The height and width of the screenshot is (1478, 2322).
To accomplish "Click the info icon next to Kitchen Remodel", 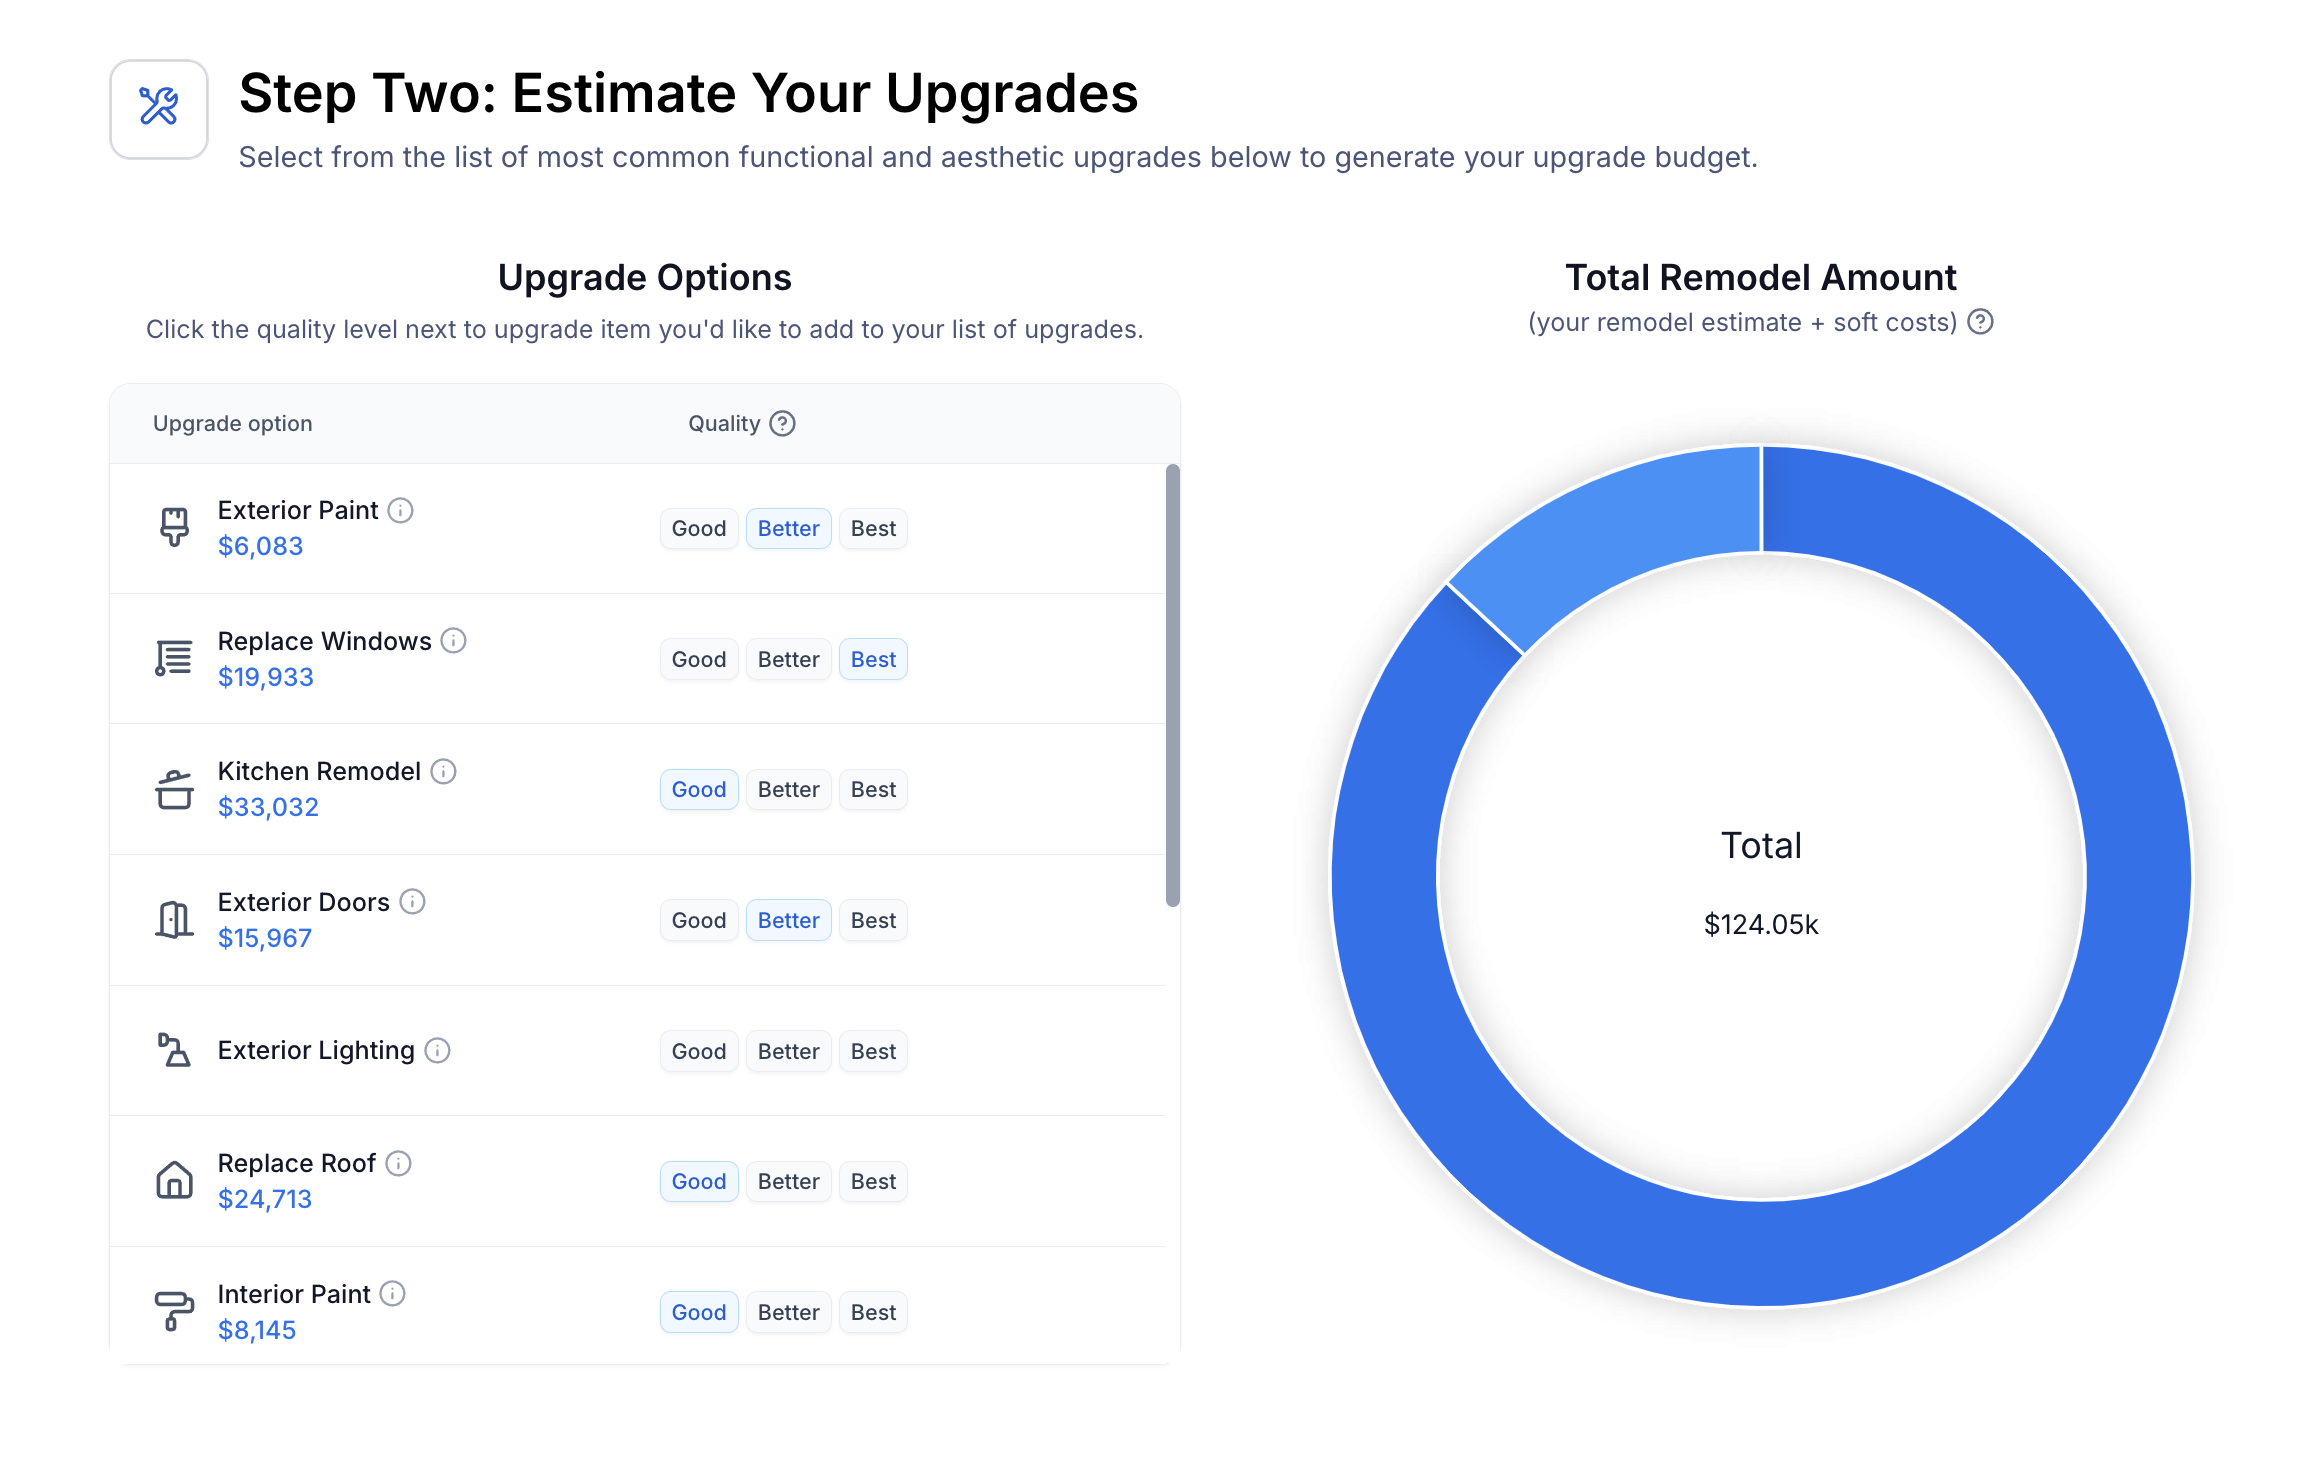I will [443, 771].
